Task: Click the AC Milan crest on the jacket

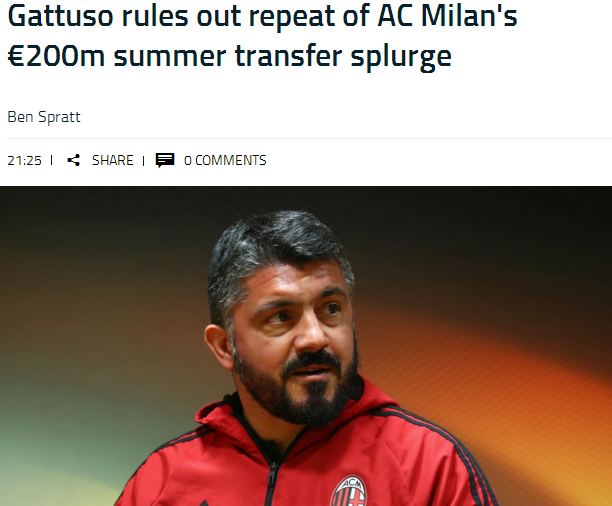Action: (349, 491)
